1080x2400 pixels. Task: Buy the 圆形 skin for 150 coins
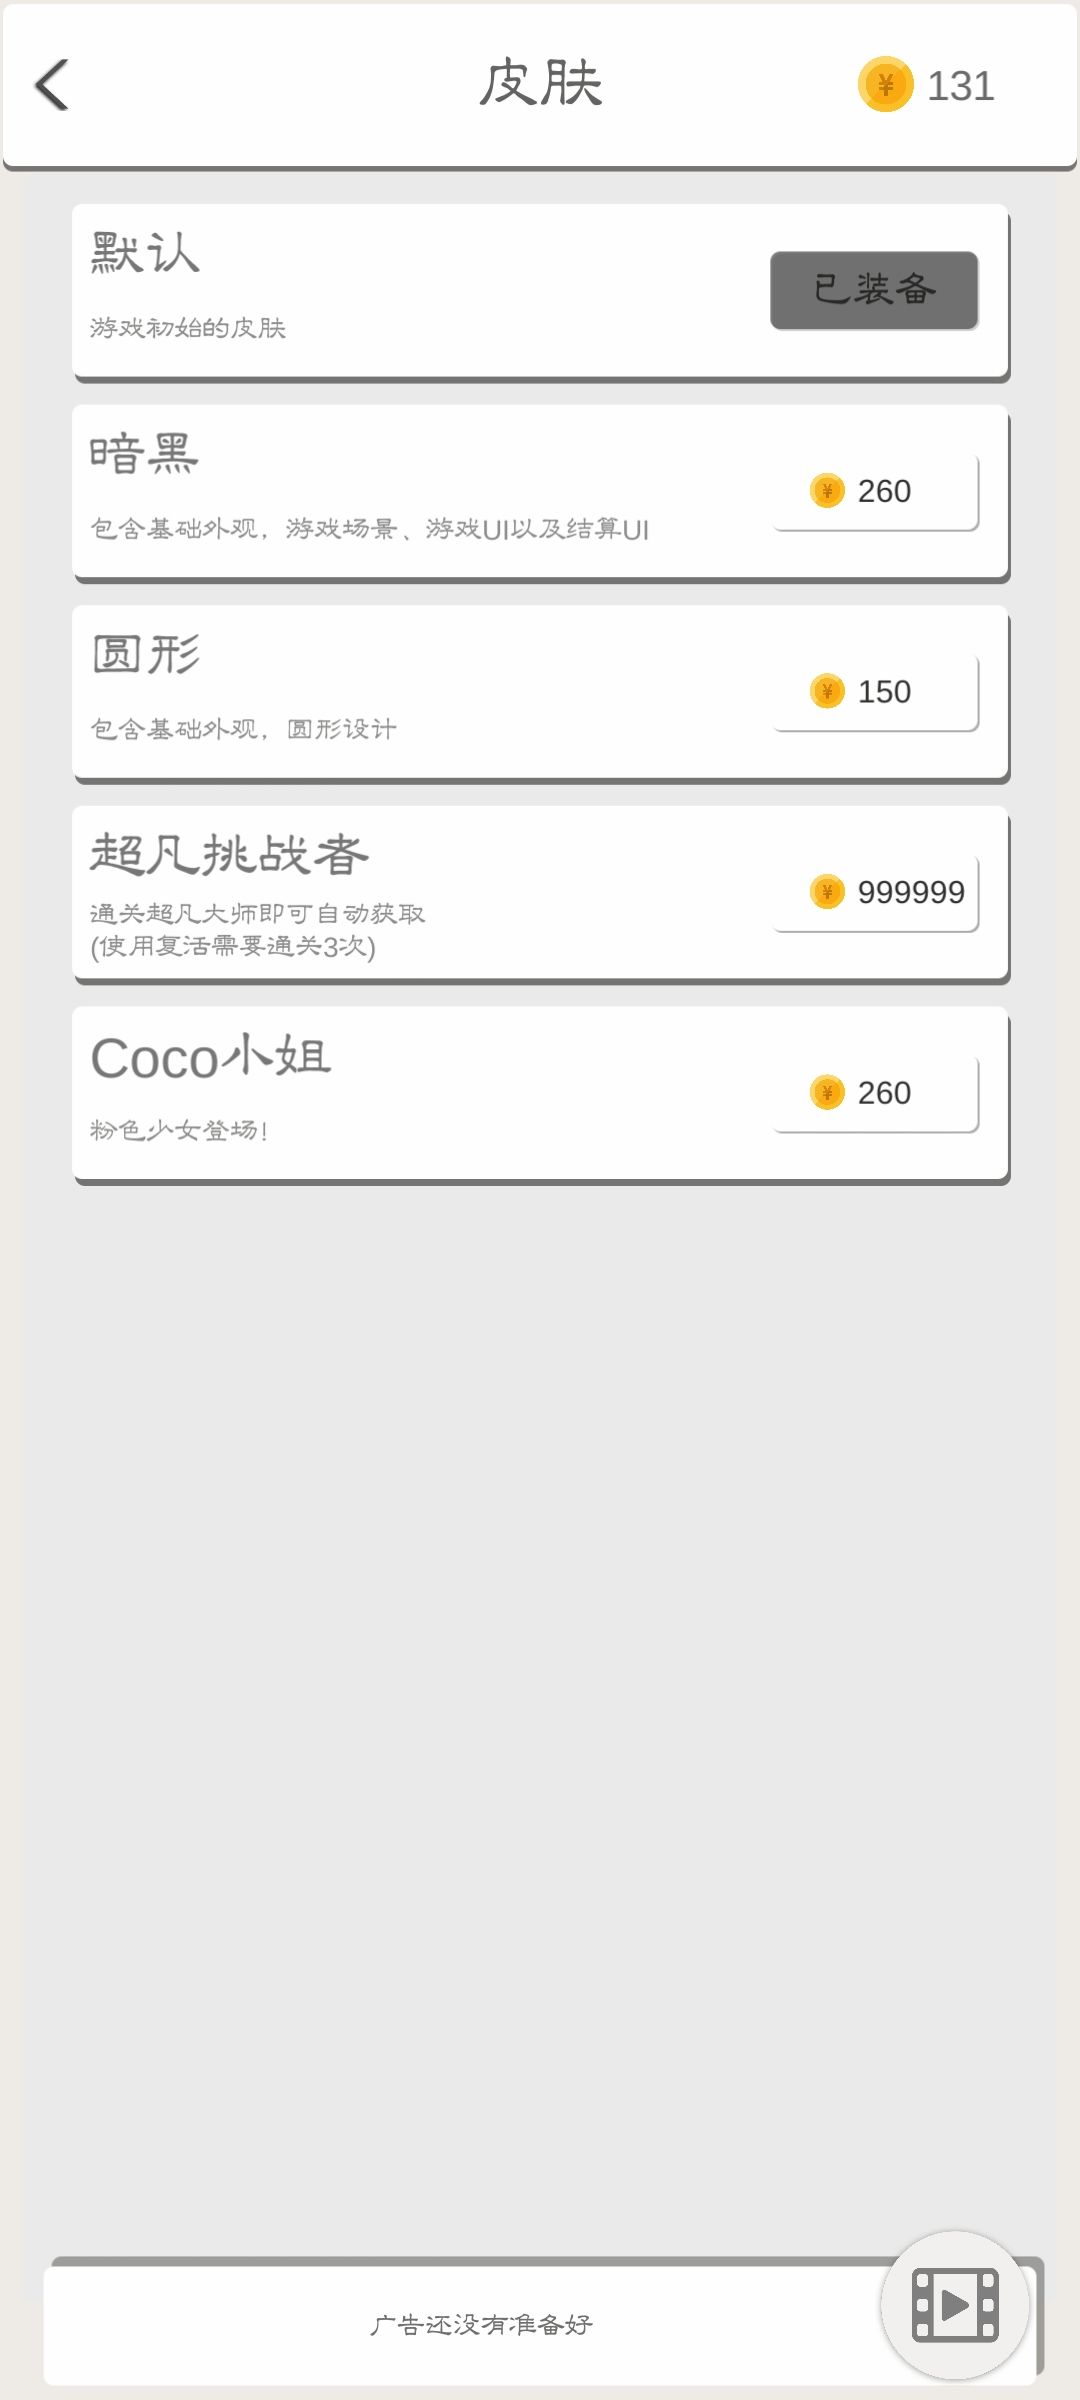876,691
